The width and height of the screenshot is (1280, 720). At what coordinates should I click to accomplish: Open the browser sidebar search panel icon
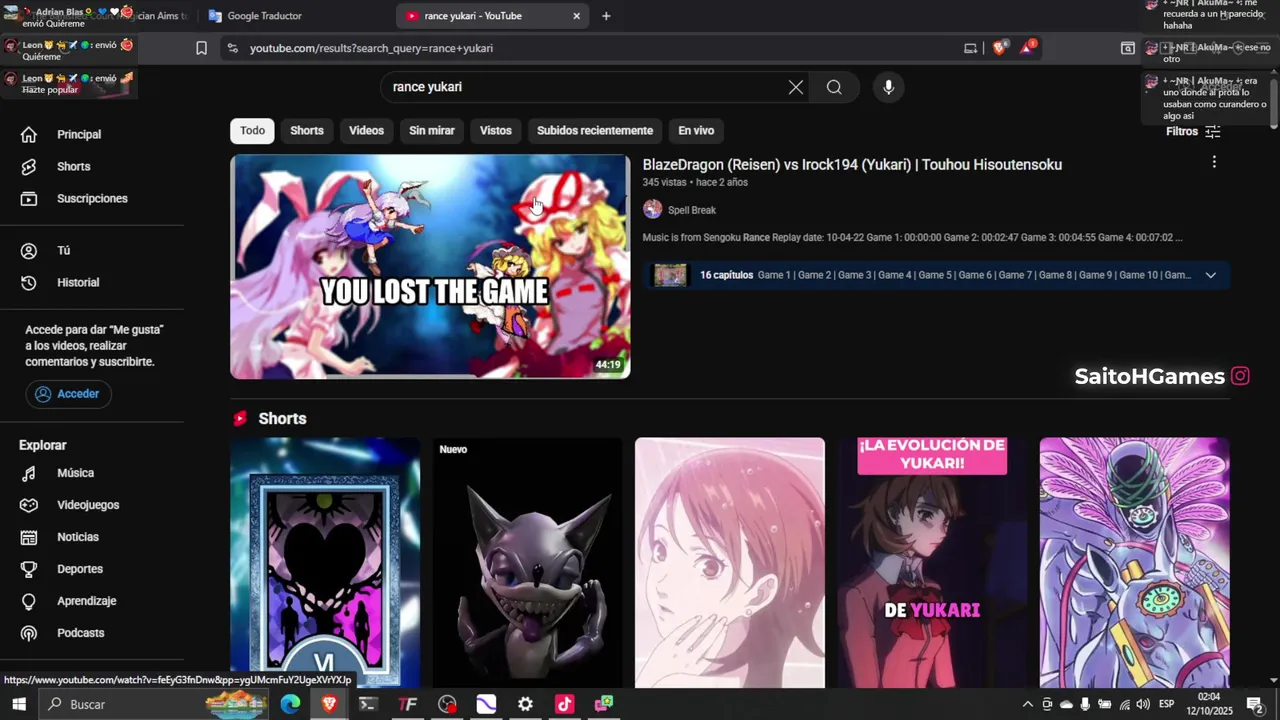click(x=1128, y=48)
